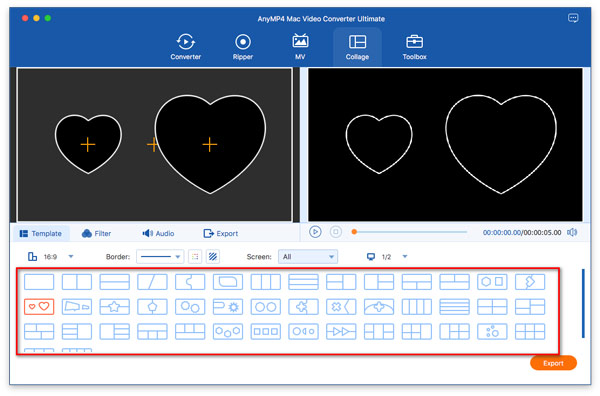Select the three horizontal rows template
The image size is (600, 396).
pyautogui.click(x=303, y=282)
